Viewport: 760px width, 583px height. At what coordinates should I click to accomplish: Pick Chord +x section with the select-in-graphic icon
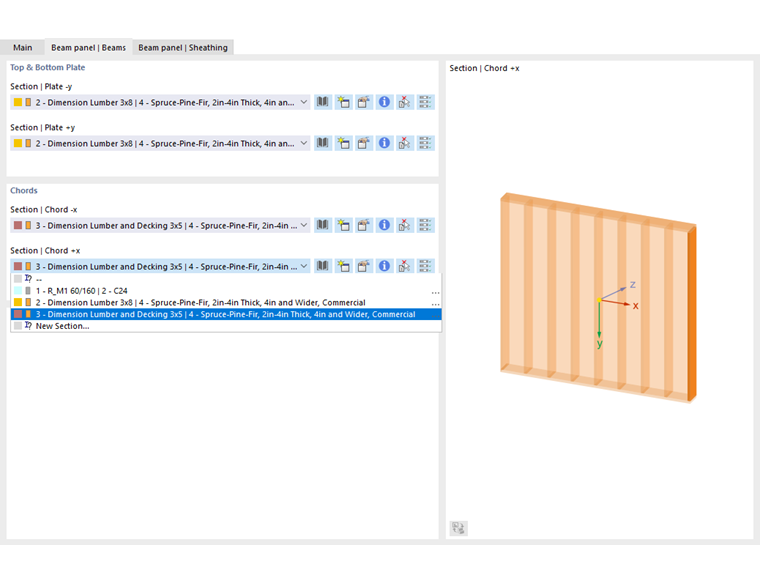404,266
